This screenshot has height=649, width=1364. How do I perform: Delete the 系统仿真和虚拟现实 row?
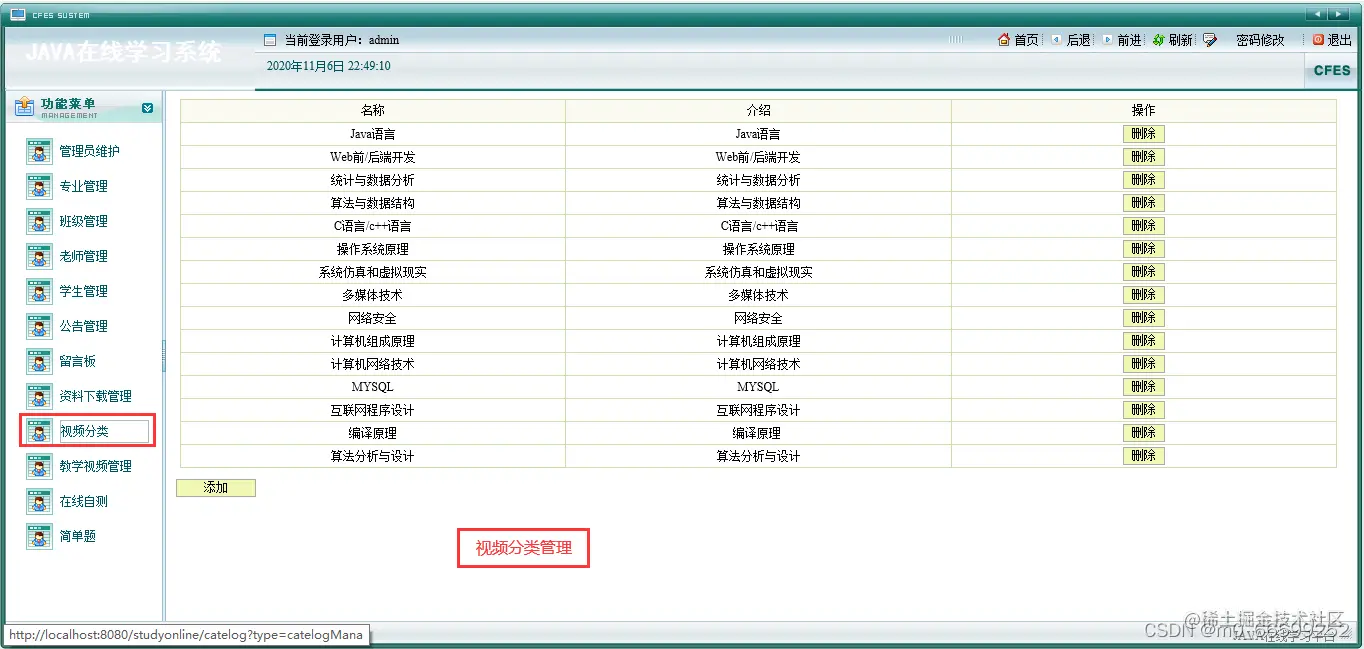click(1143, 272)
